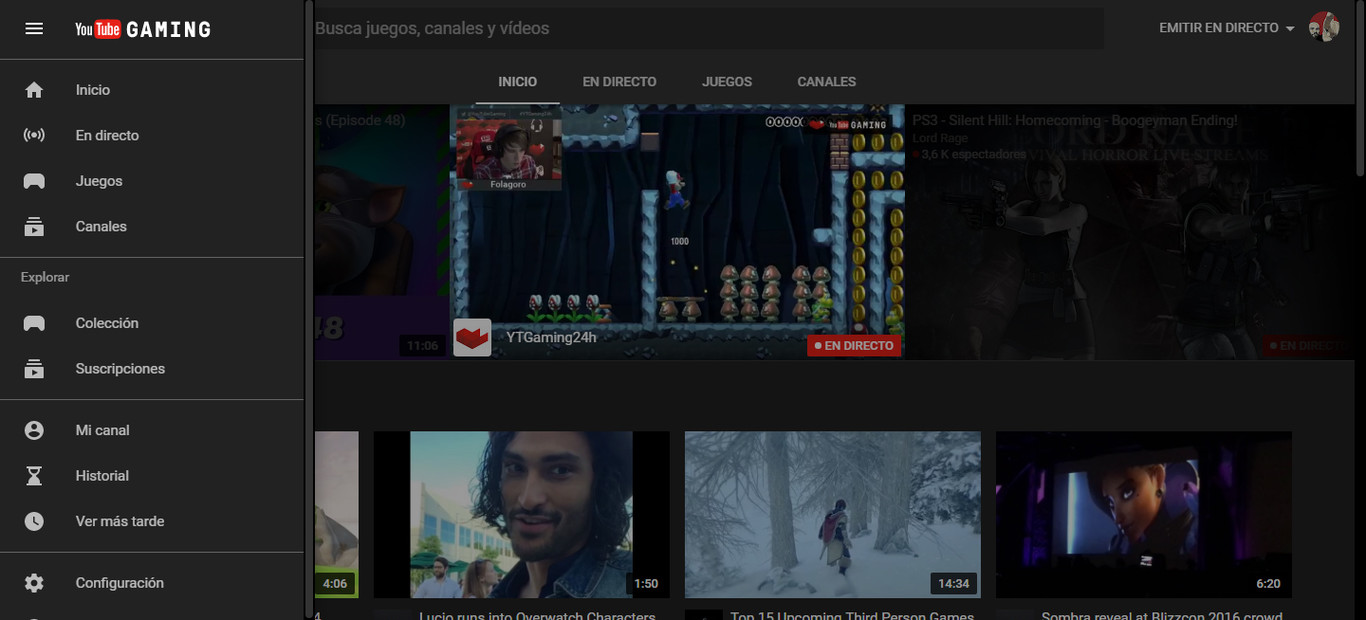Screen dimensions: 1366x620
Task: Select the Inicio home icon in sidebar
Action: point(33,89)
